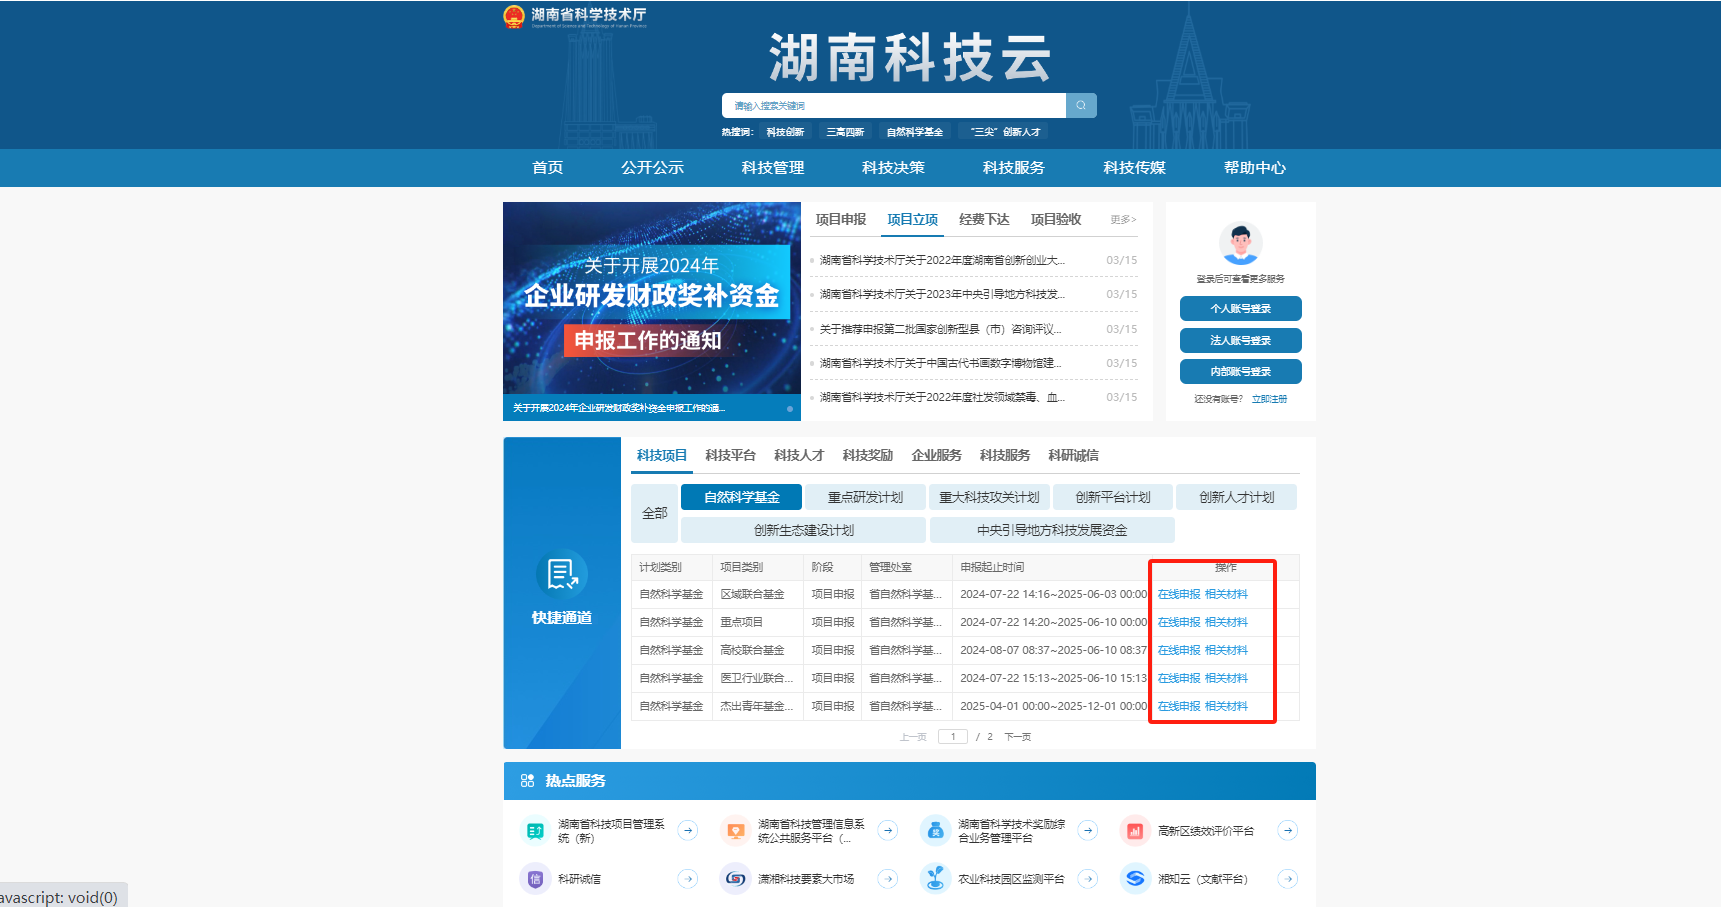Select the 创新人才计划 filter

point(1236,497)
